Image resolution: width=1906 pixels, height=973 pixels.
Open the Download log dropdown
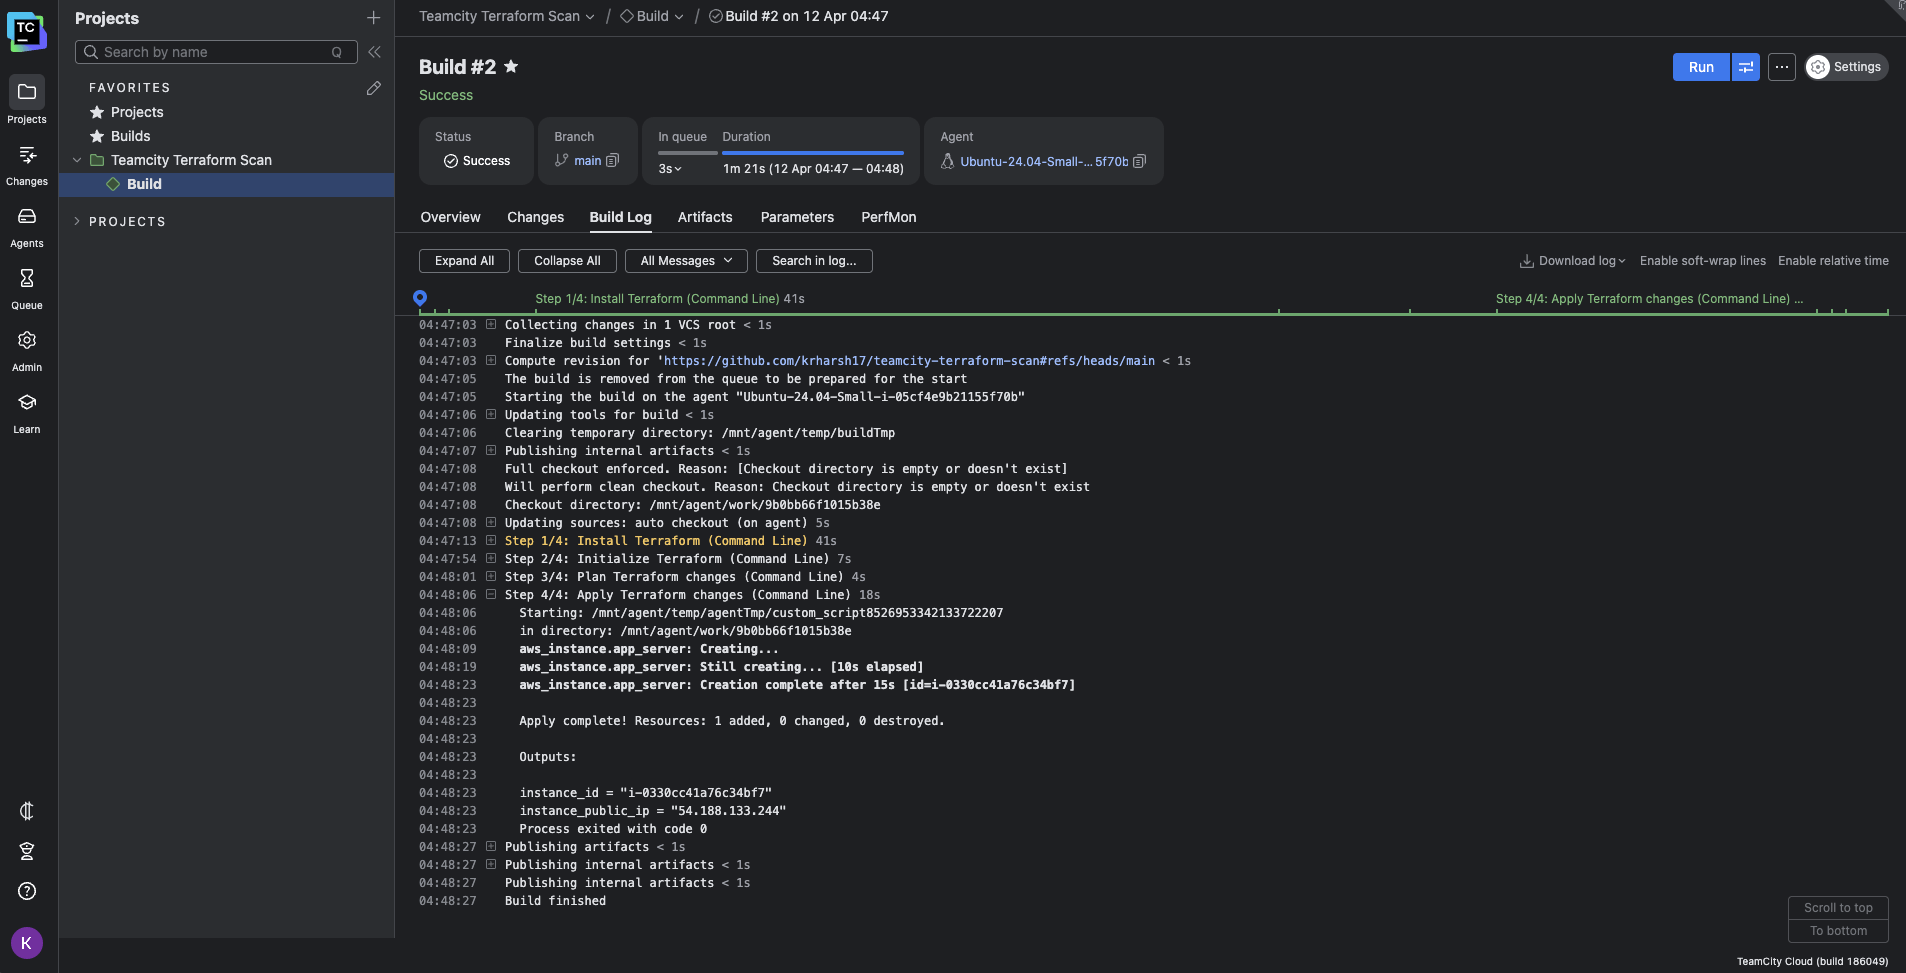point(1622,261)
